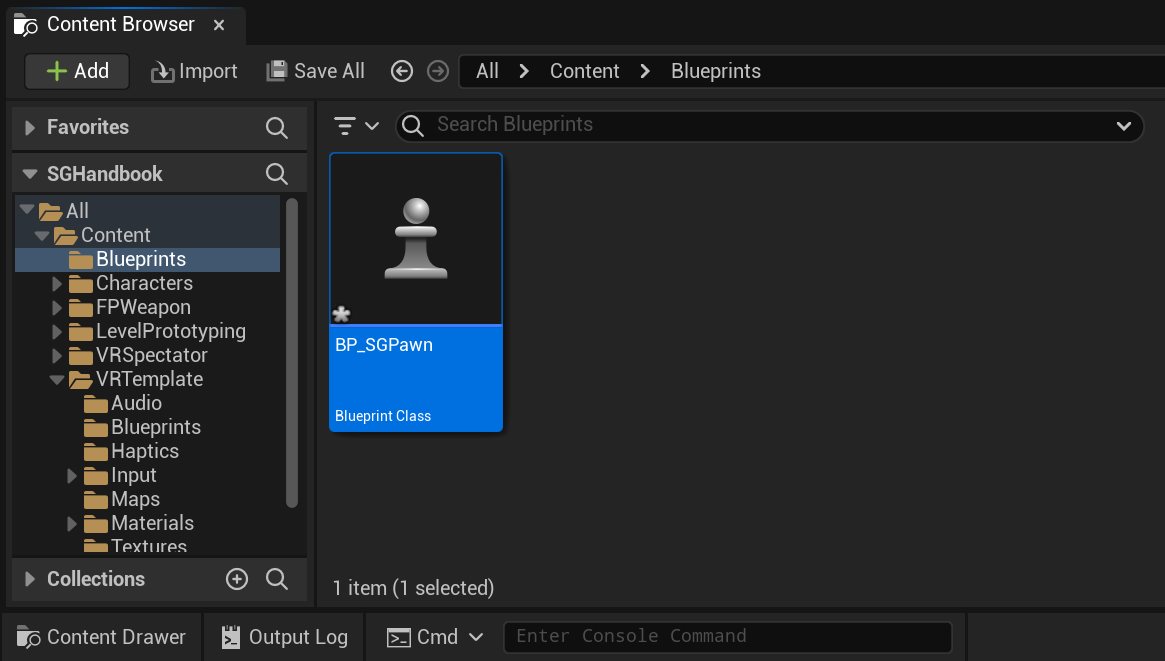Click the back navigation arrow
Image resolution: width=1165 pixels, height=661 pixels.
coord(402,71)
